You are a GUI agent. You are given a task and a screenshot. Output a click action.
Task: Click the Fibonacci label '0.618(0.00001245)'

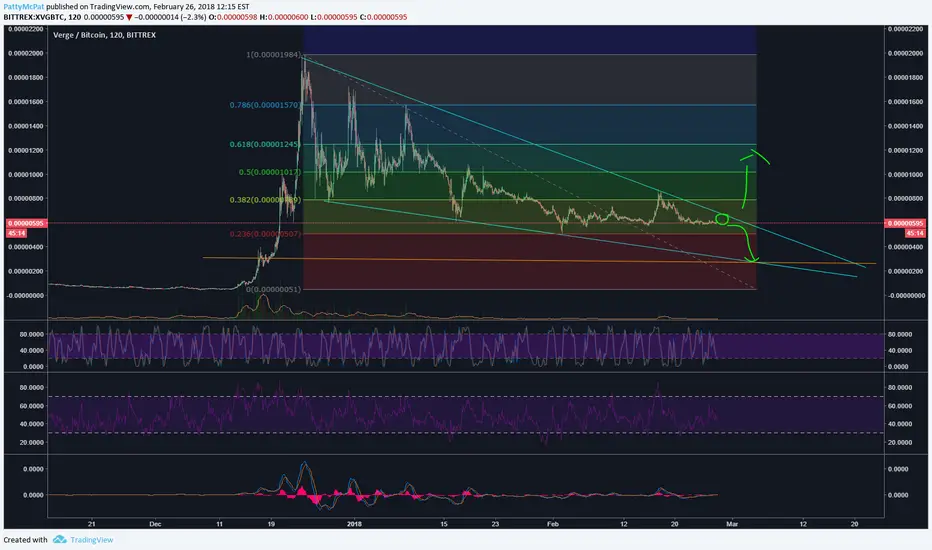[265, 144]
